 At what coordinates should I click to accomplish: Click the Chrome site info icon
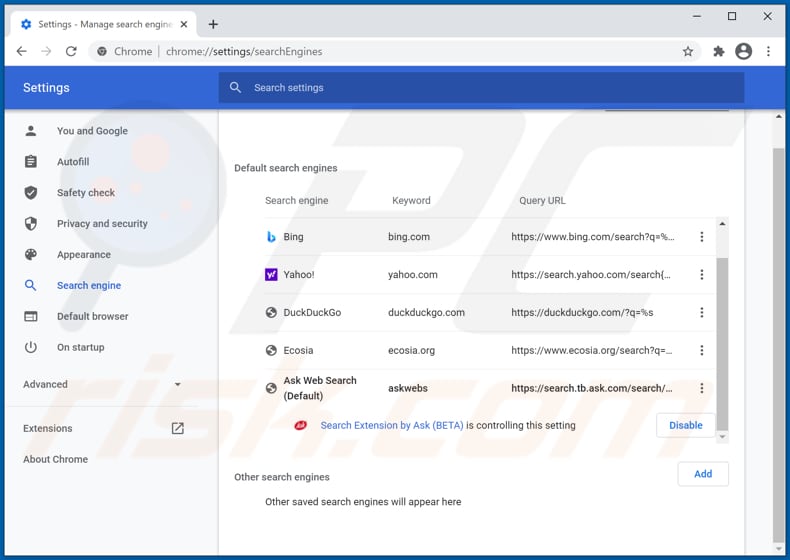(102, 51)
